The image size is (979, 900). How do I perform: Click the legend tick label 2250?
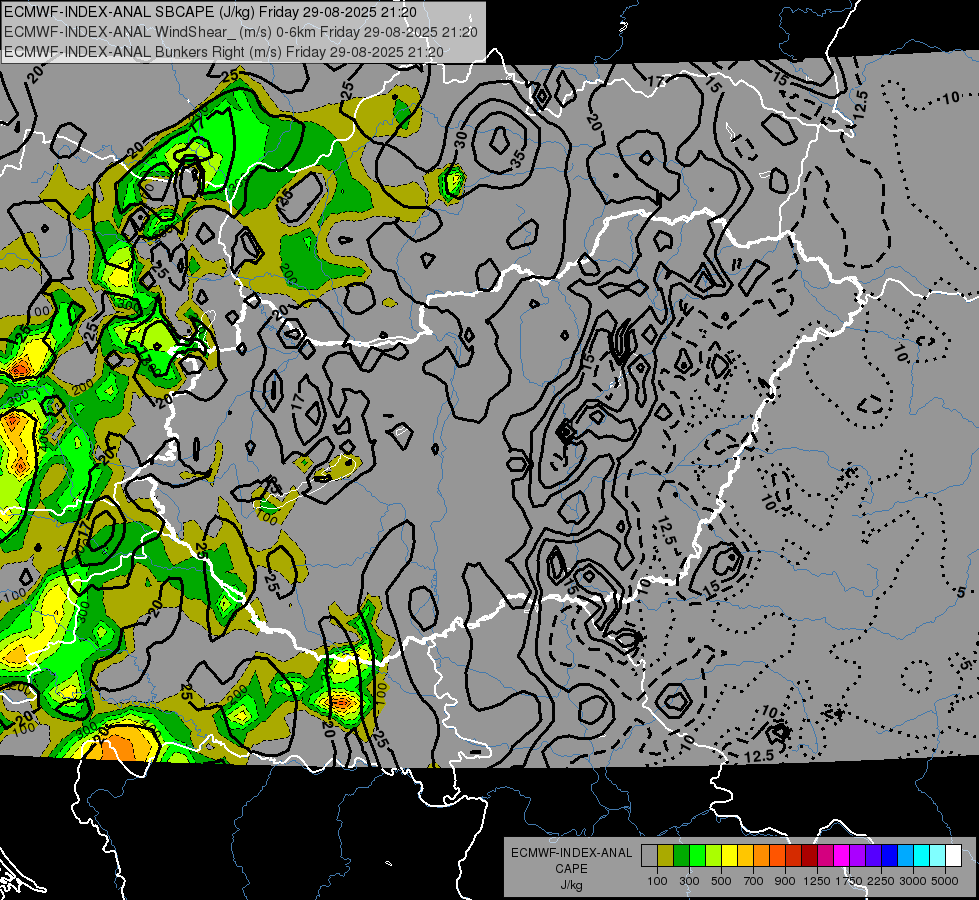click(x=882, y=881)
